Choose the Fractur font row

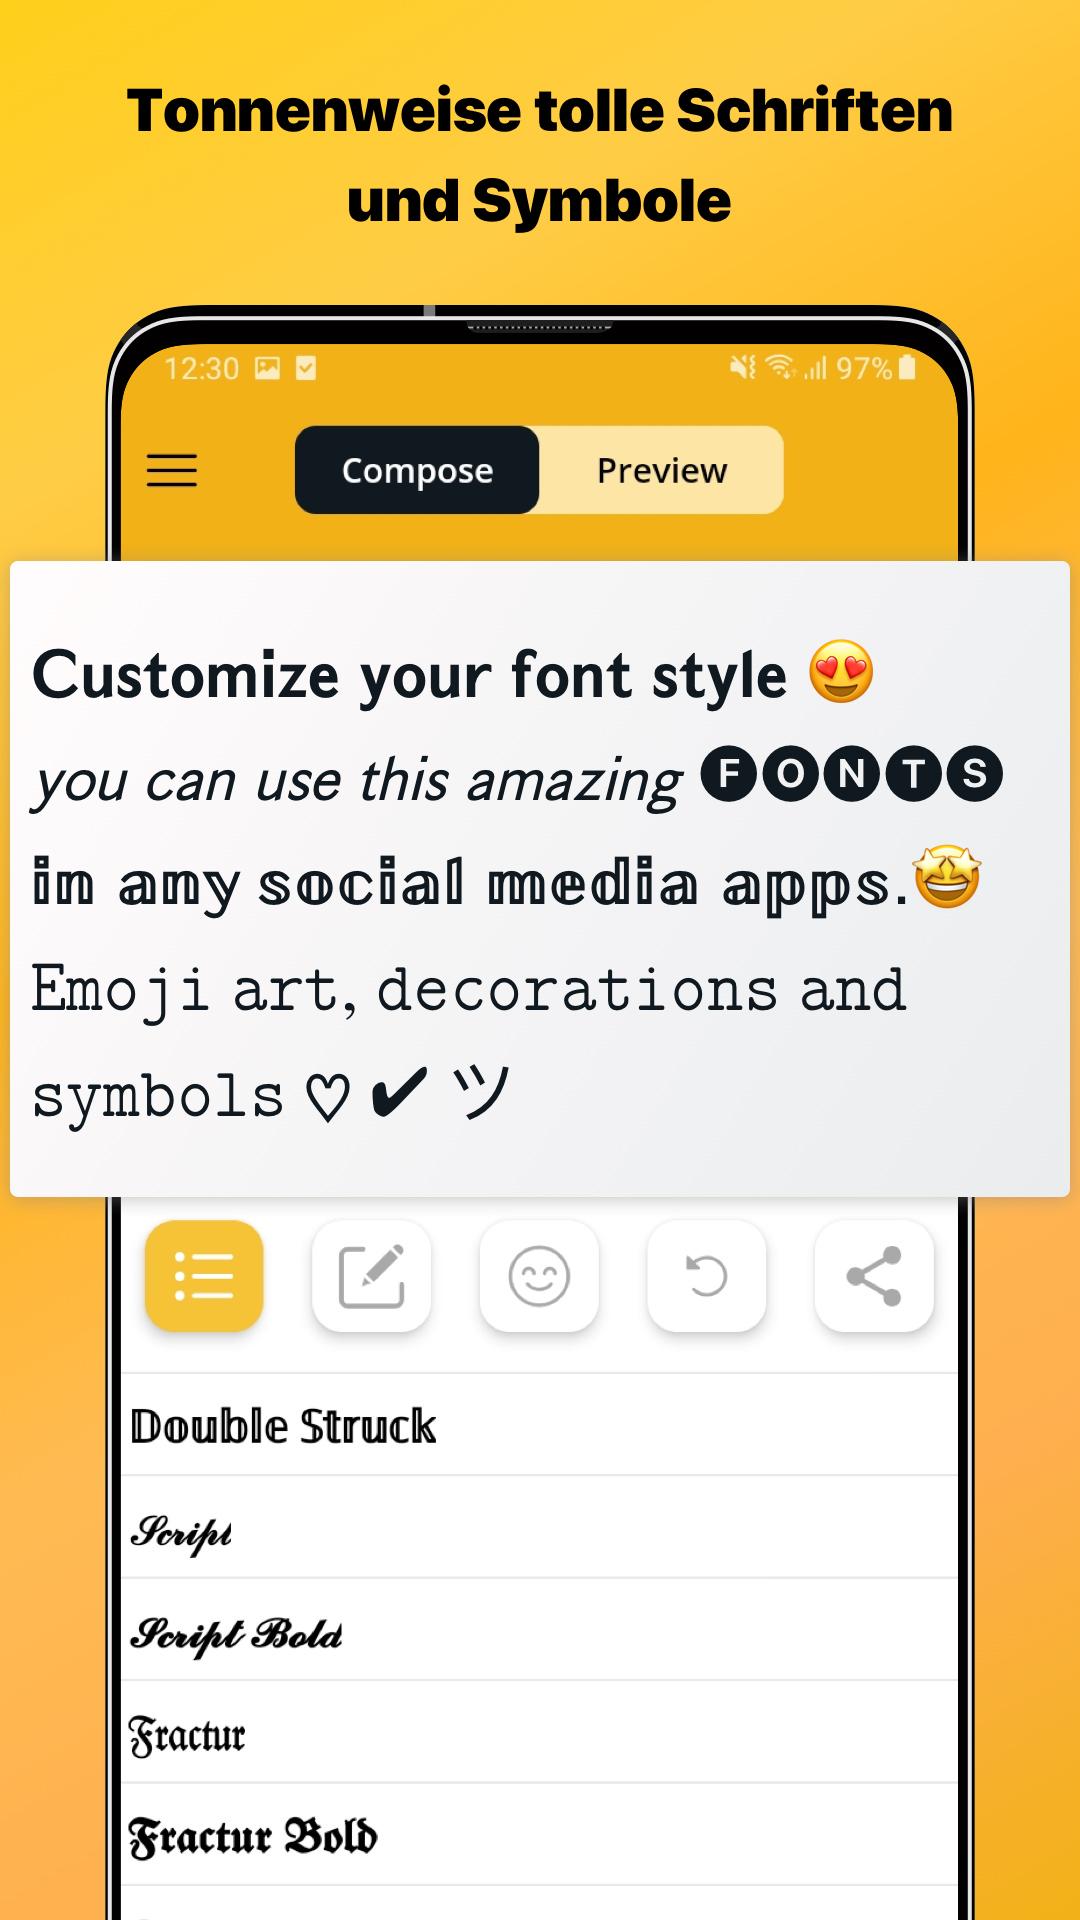(539, 1733)
